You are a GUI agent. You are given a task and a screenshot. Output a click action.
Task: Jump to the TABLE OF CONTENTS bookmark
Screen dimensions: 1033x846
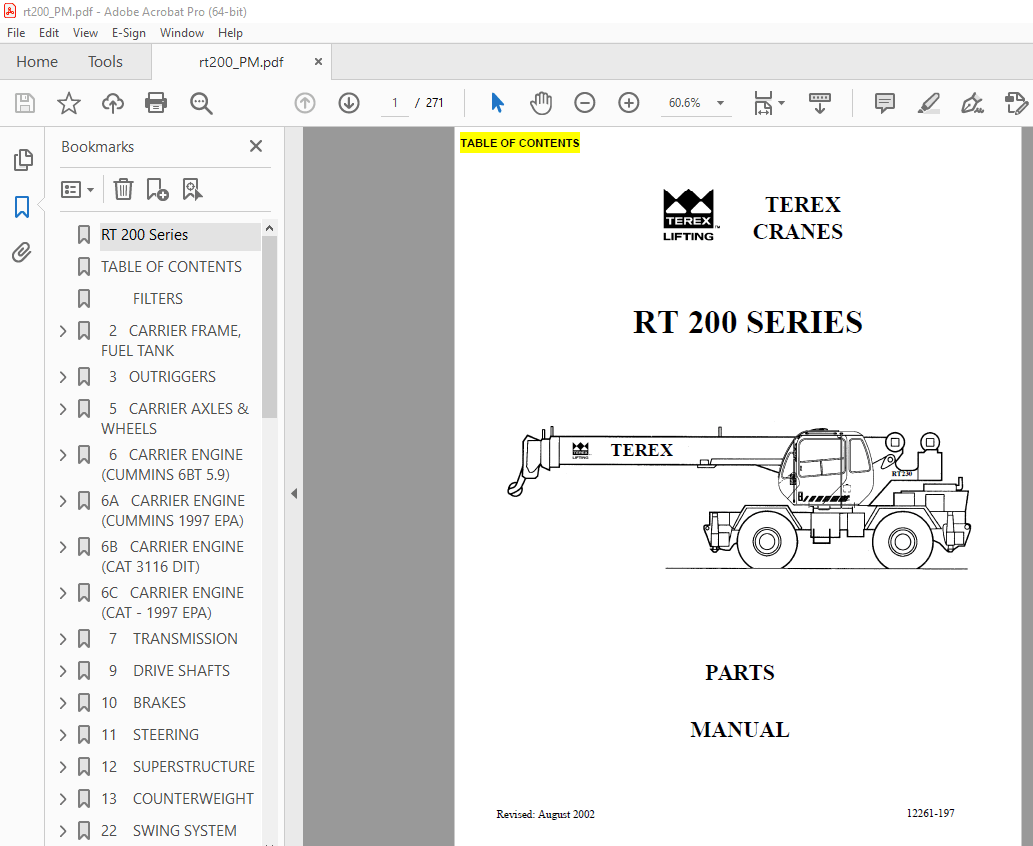(170, 266)
